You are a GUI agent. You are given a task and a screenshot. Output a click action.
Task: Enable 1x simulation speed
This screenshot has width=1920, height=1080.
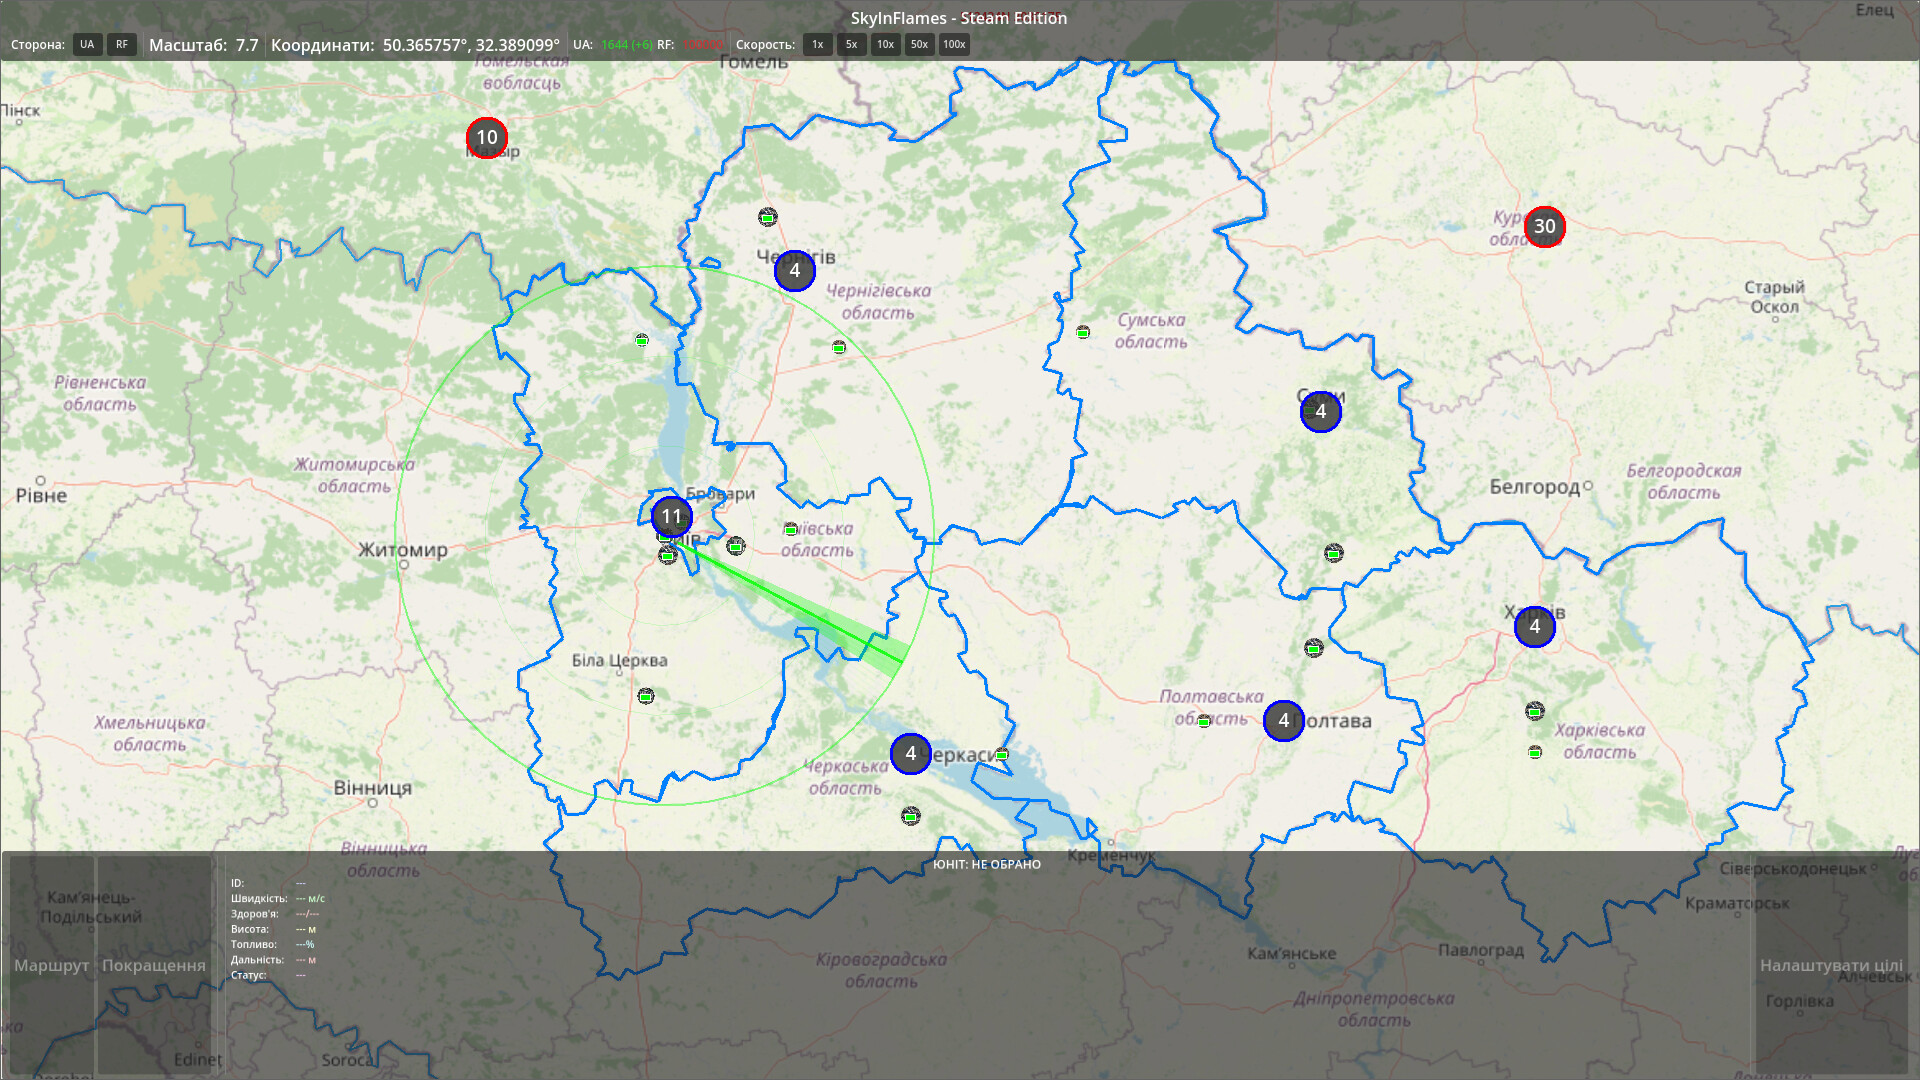(x=817, y=44)
